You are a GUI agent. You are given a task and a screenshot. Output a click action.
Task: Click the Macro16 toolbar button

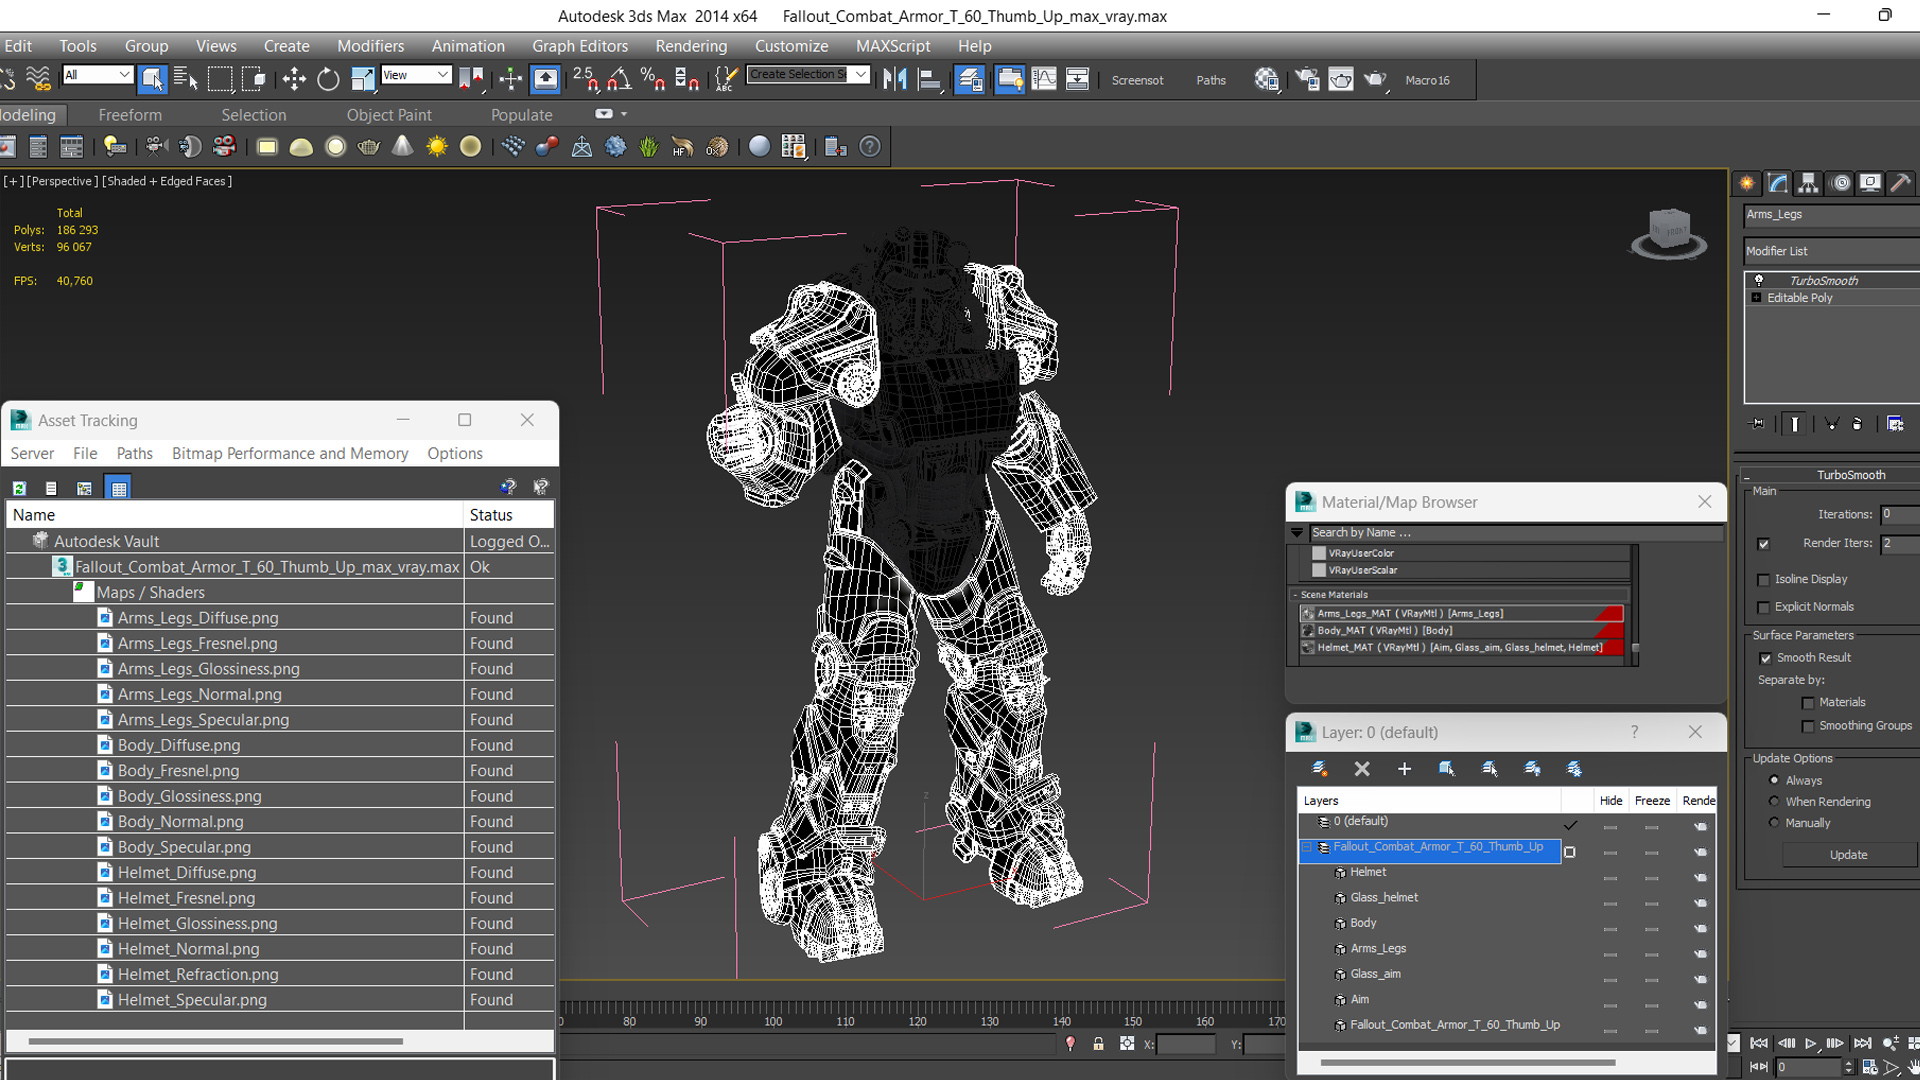1427,80
